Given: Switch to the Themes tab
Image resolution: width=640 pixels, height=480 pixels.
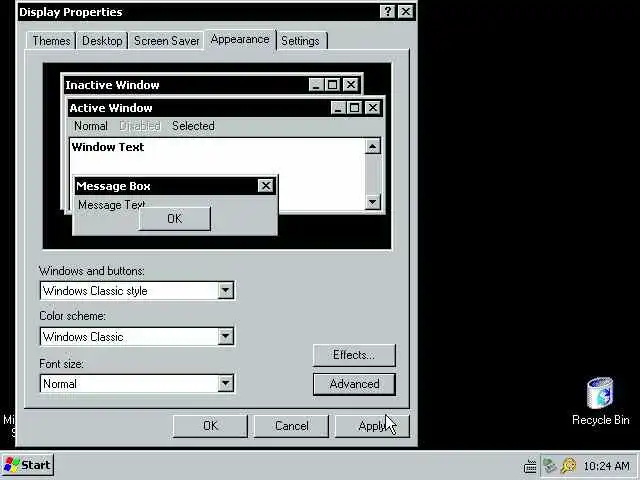Looking at the screenshot, I should coord(51,41).
